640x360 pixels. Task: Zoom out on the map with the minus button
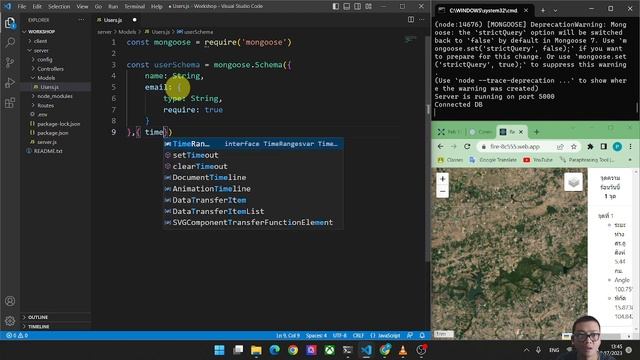click(442, 191)
